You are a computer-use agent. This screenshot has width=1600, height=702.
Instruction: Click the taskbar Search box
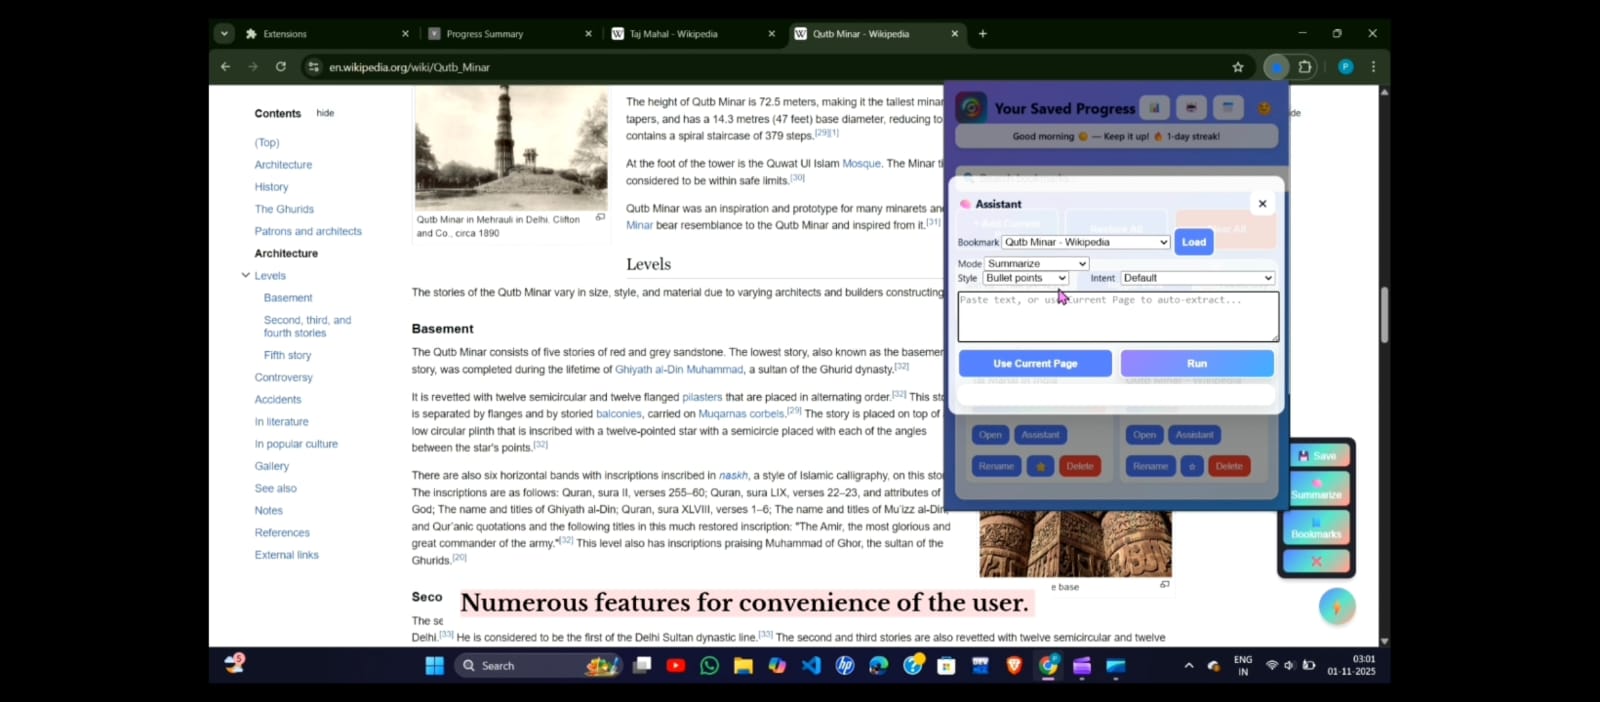coord(538,666)
